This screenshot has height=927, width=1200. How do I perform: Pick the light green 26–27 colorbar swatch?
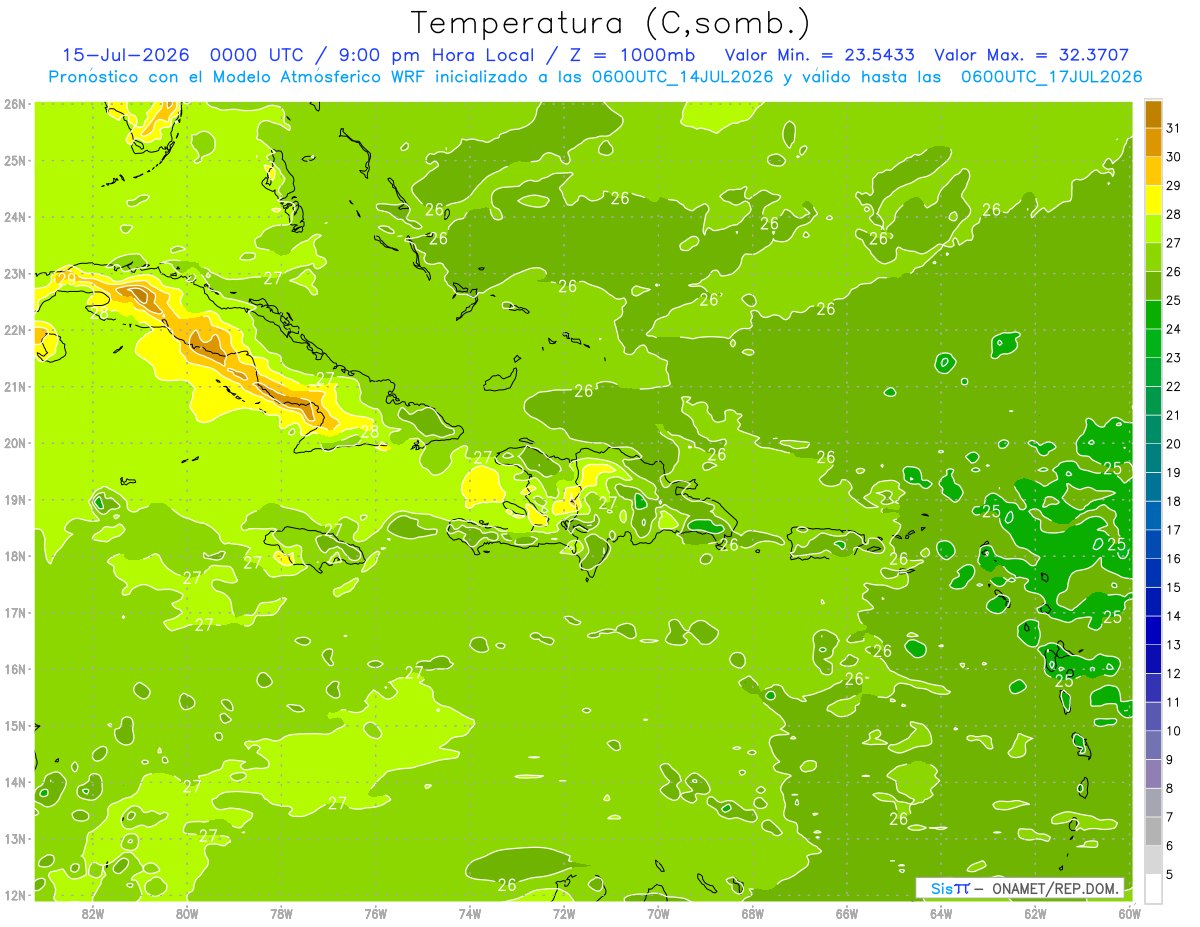pyautogui.click(x=1153, y=257)
